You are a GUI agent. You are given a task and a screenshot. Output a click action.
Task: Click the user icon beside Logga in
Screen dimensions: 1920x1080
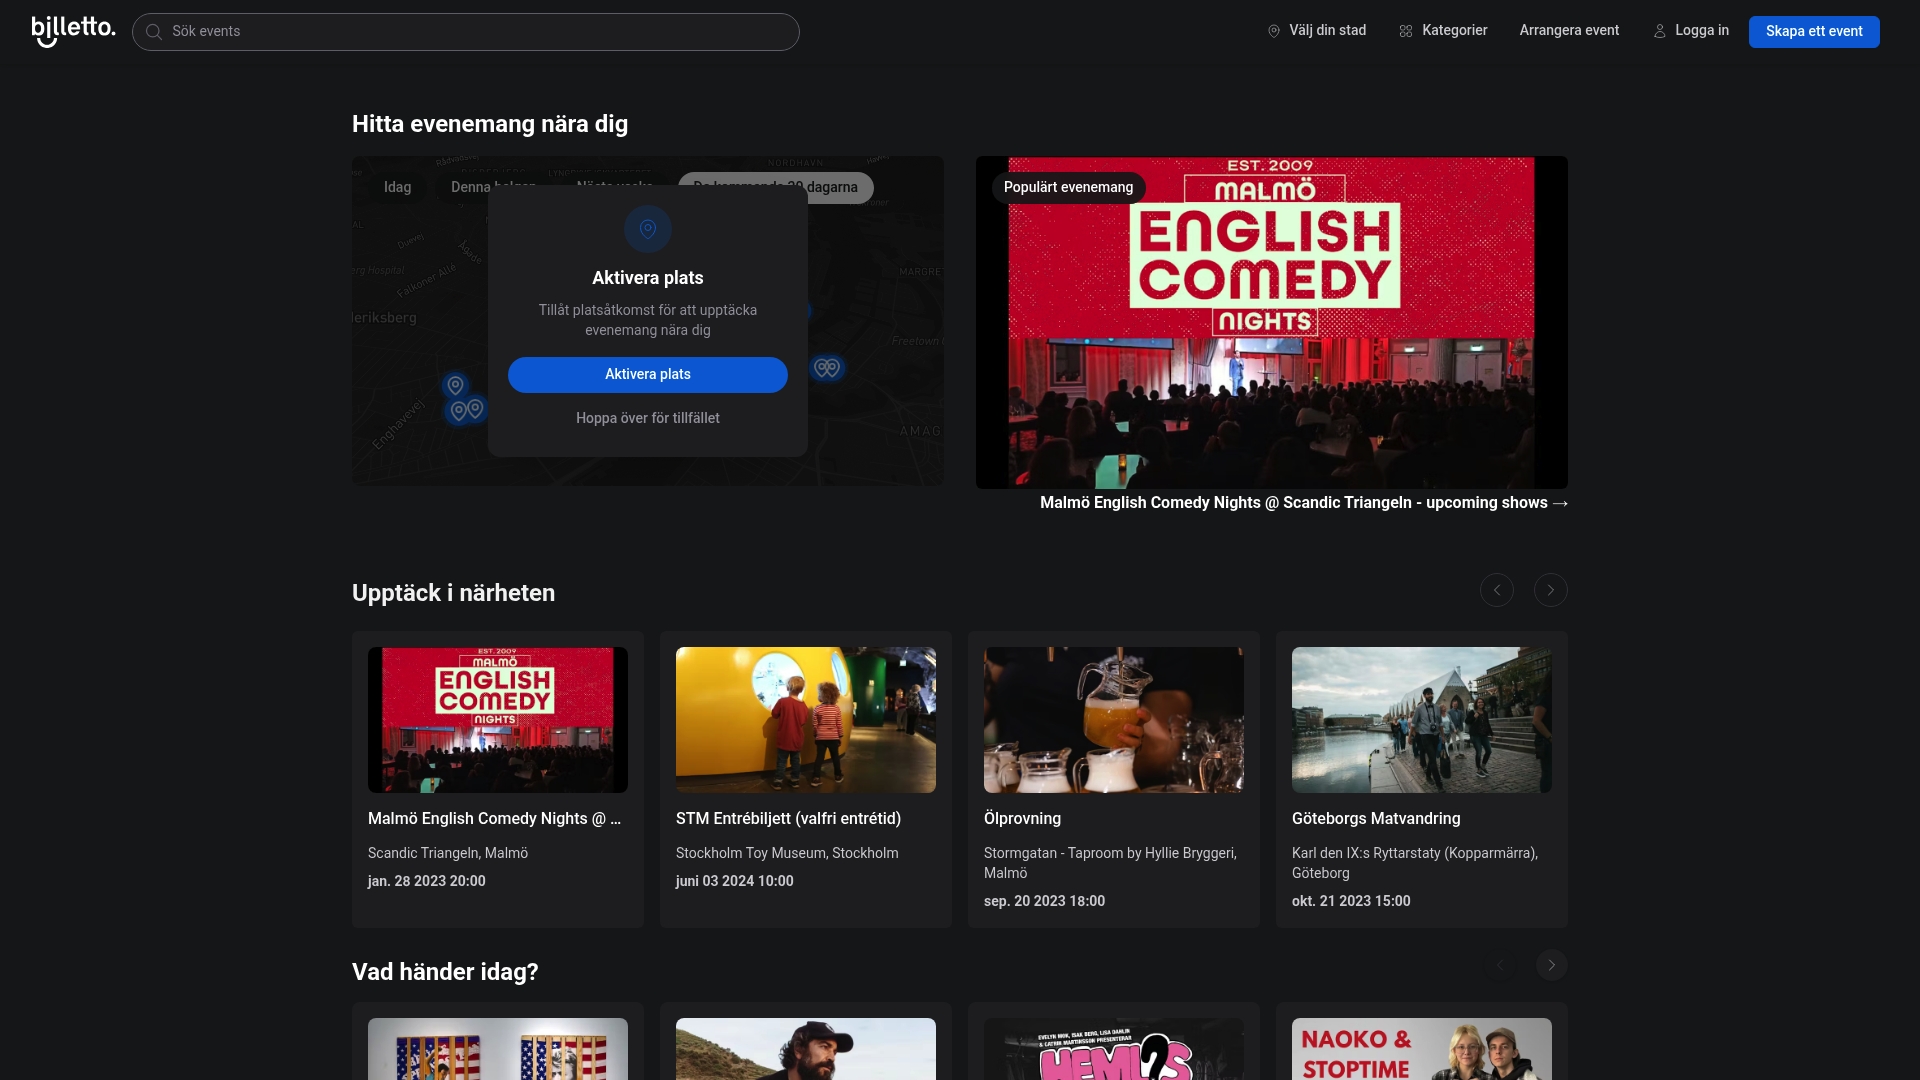[x=1660, y=30]
